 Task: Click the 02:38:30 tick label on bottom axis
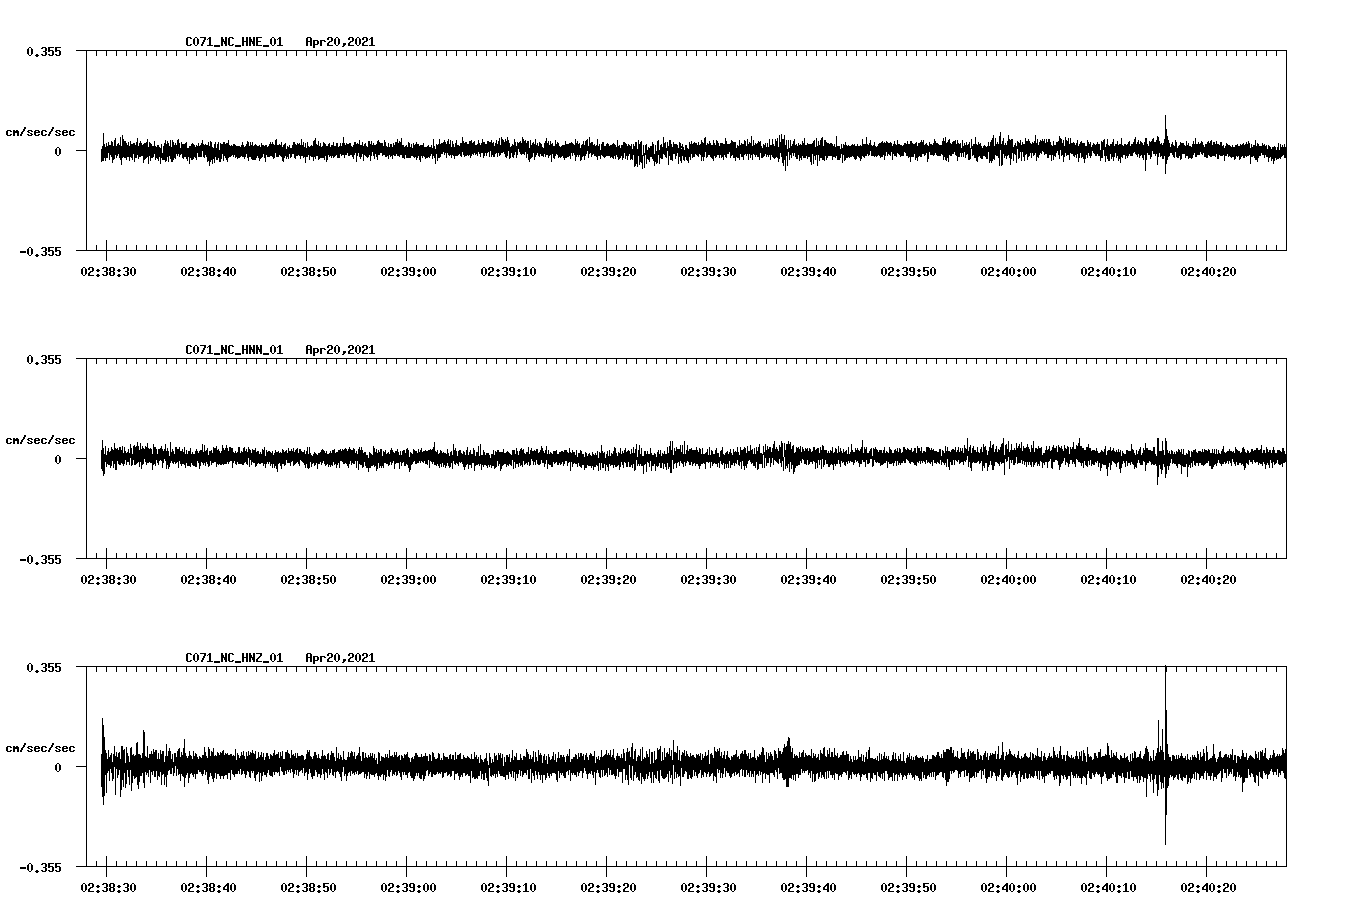(x=110, y=889)
